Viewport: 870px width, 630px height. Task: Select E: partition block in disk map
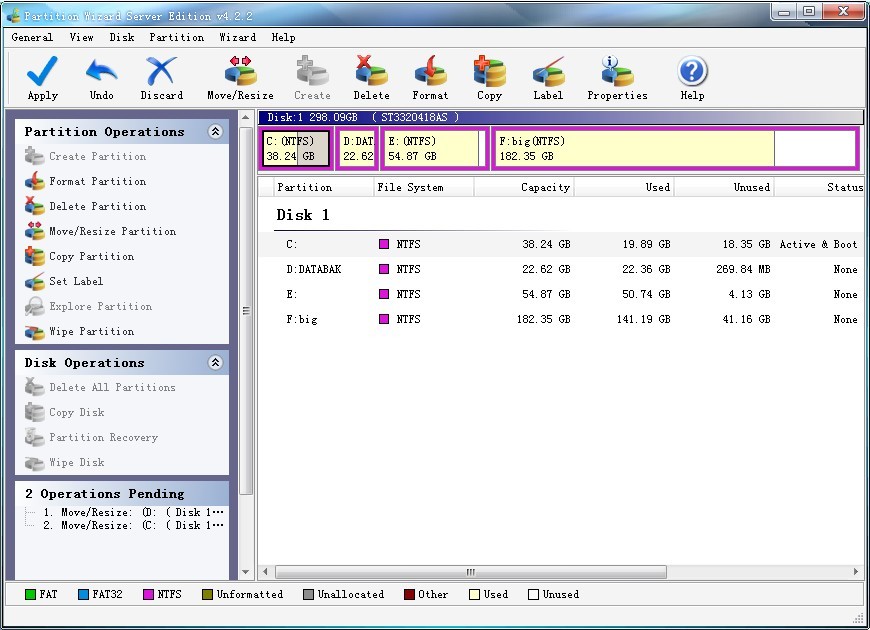pos(435,148)
